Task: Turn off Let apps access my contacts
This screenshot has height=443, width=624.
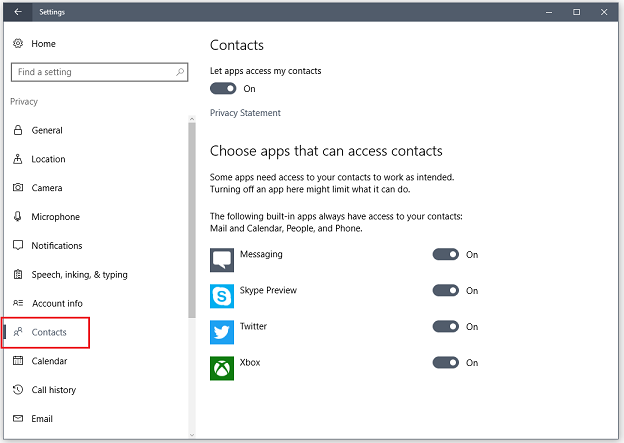Action: click(223, 89)
